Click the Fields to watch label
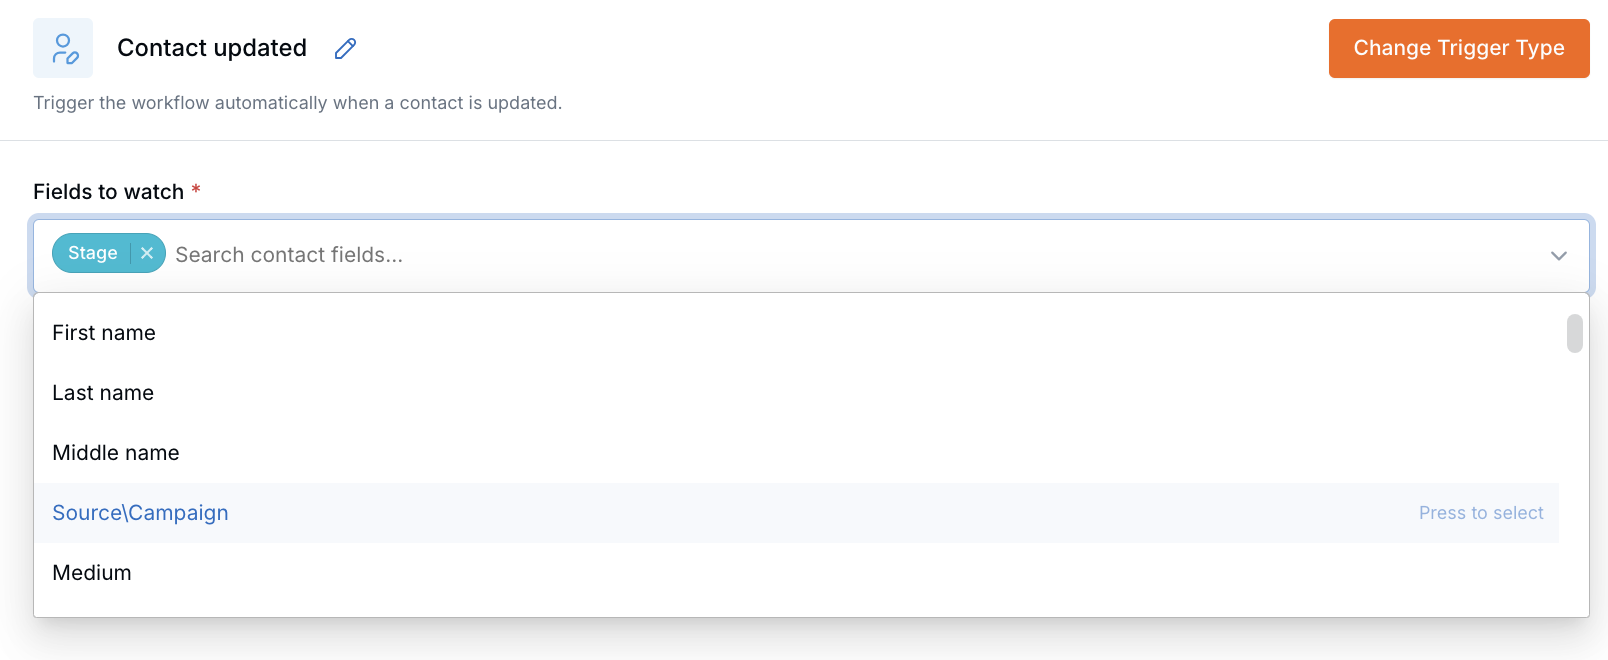 pyautogui.click(x=108, y=192)
